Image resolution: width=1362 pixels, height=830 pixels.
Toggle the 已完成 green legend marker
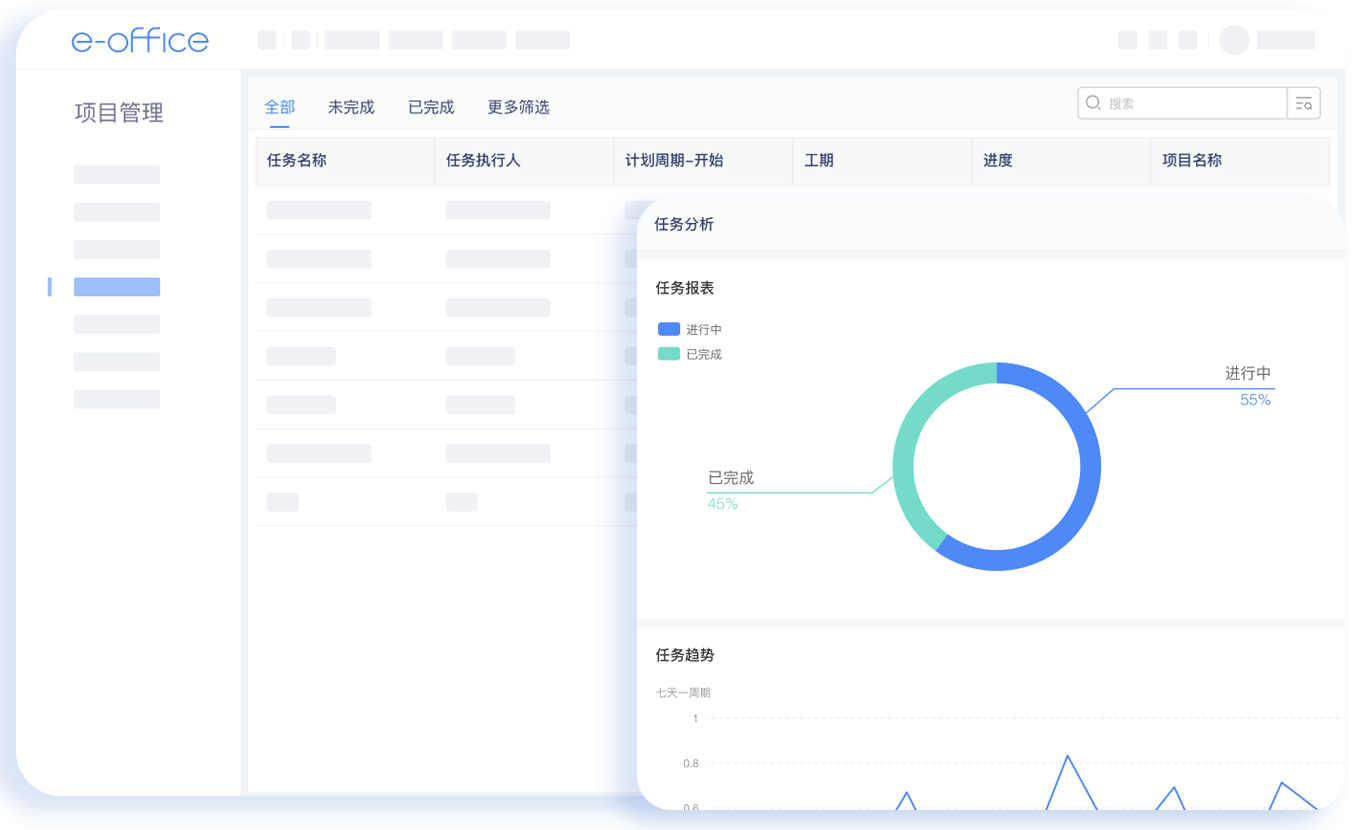pos(668,354)
